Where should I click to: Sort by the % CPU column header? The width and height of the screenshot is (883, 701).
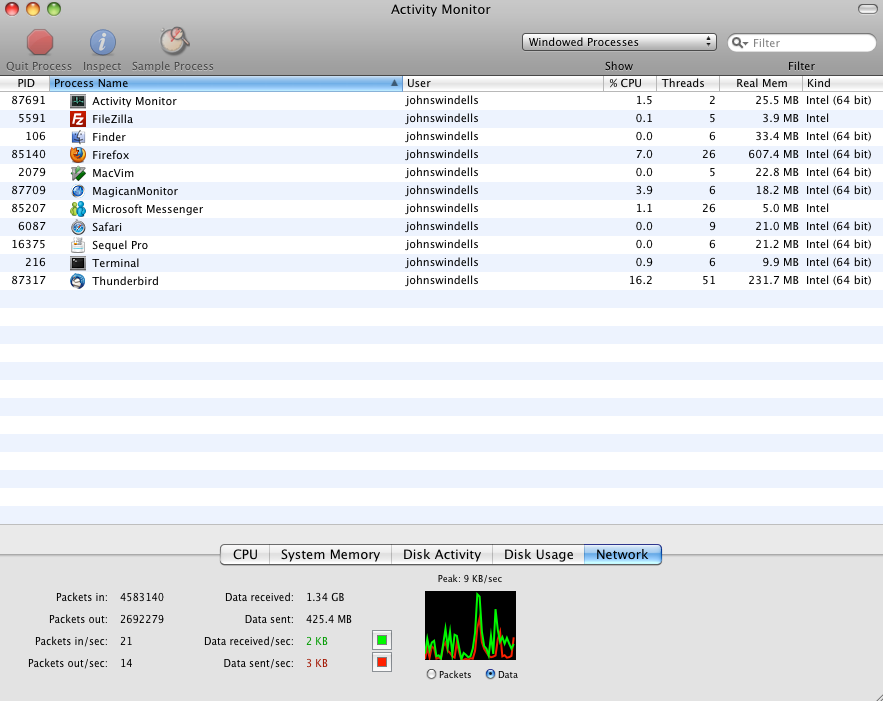[630, 83]
